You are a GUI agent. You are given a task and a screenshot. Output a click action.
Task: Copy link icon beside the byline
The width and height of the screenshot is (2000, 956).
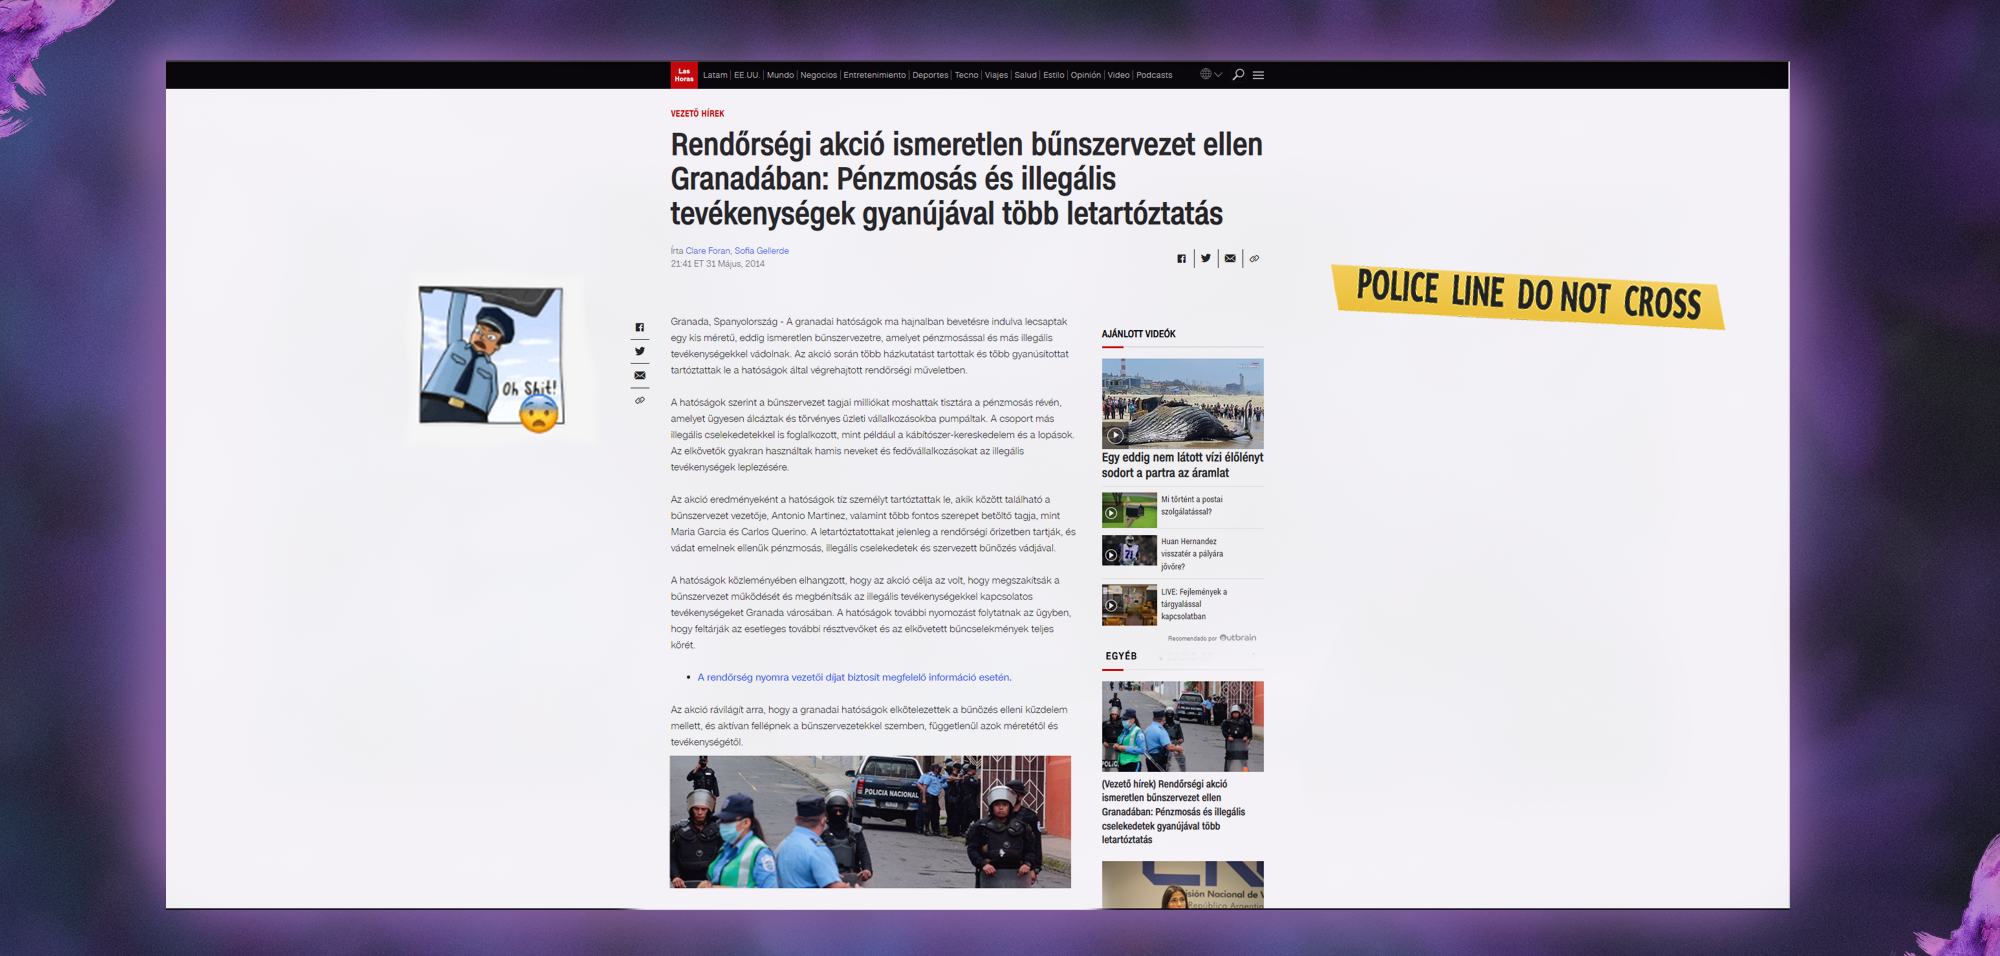point(1254,259)
